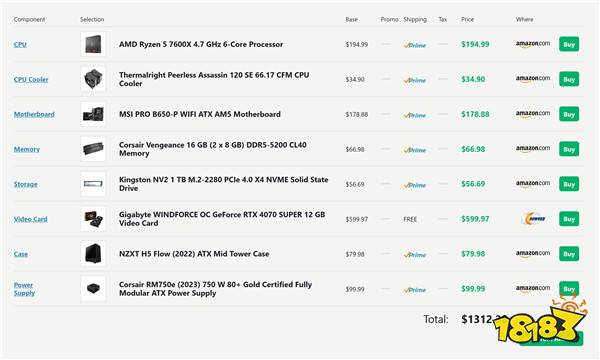Screen dimensions: 600x360
Task: Click the Shipping column header
Action: pyautogui.click(x=415, y=20)
